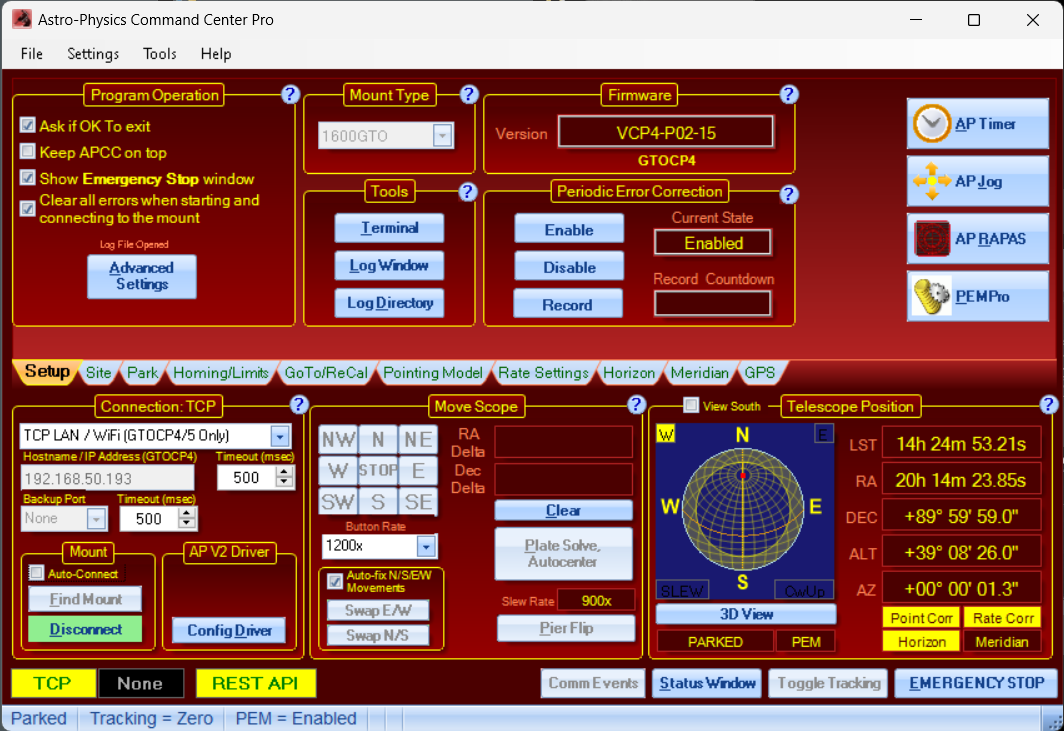The width and height of the screenshot is (1064, 731).
Task: Click the Rate Corr status indicator
Action: click(1002, 618)
